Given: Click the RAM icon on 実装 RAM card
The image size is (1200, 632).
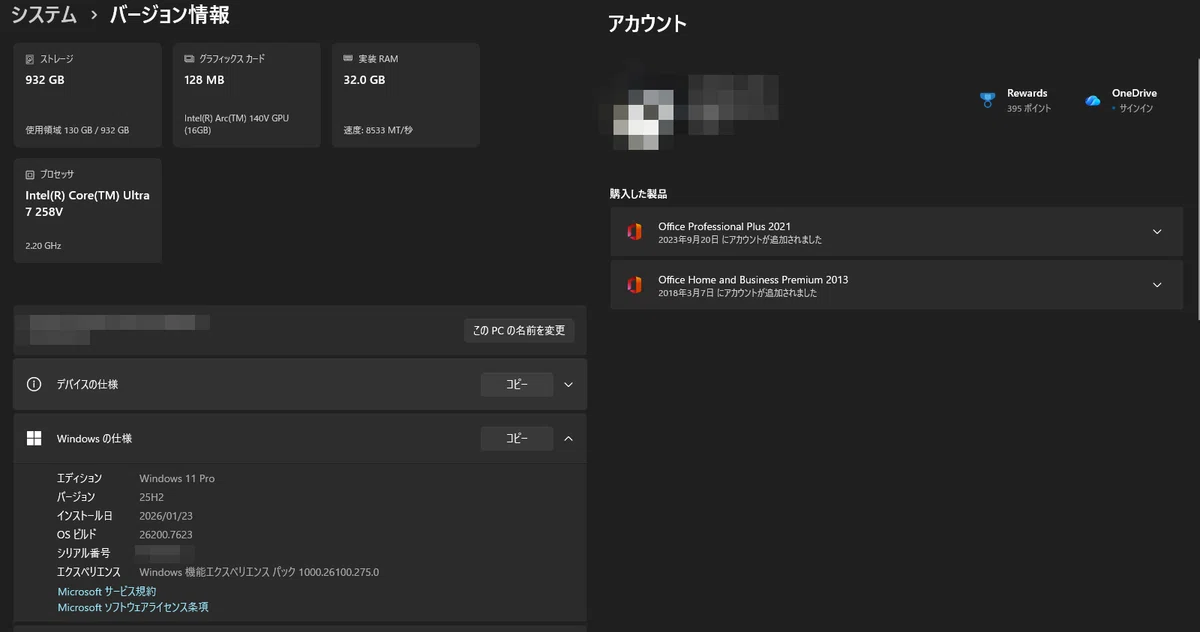Looking at the screenshot, I should (x=348, y=59).
